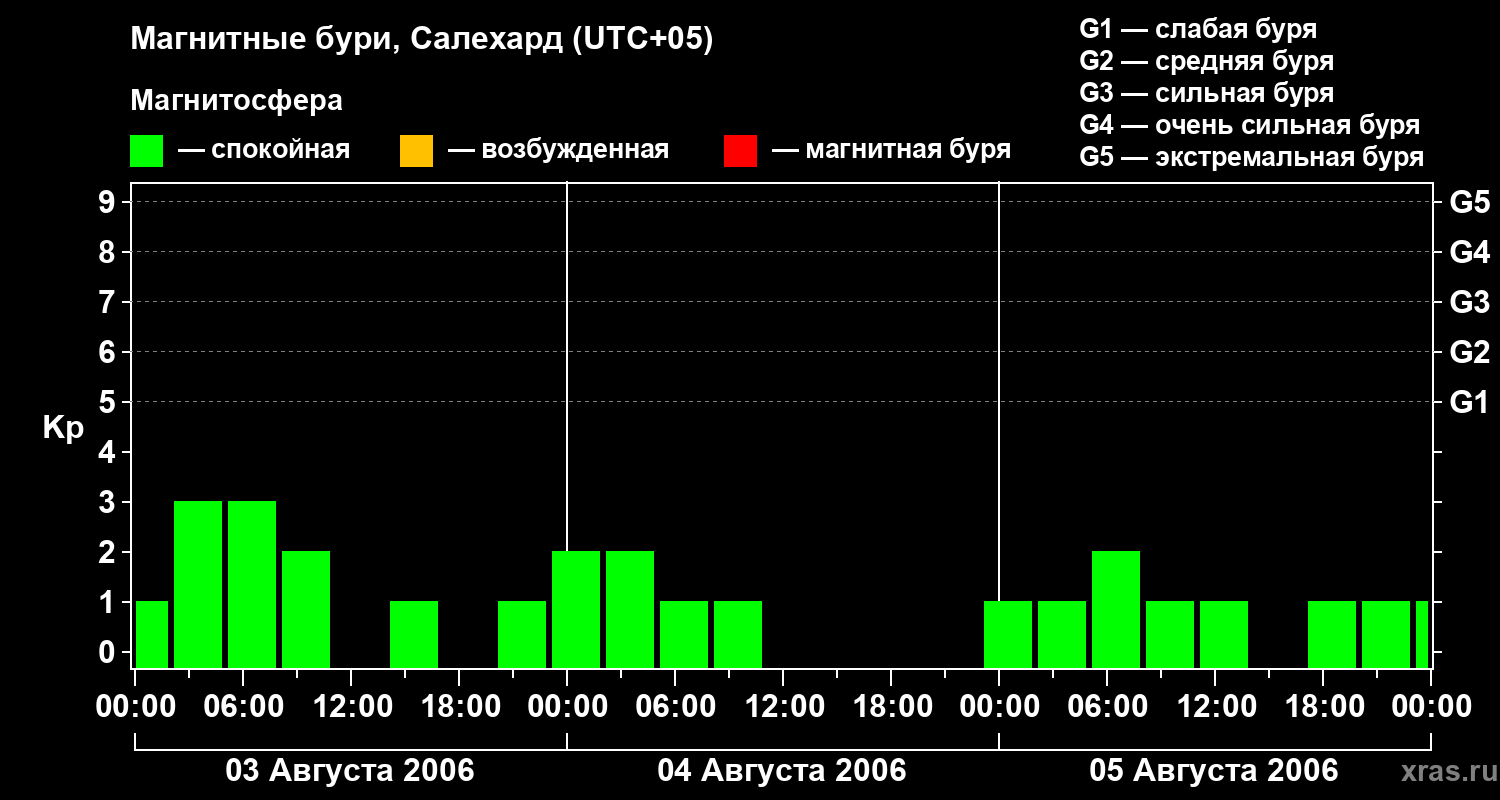Click the only Kp 2 bar on 03 Августа
The image size is (1500, 800).
click(x=306, y=609)
